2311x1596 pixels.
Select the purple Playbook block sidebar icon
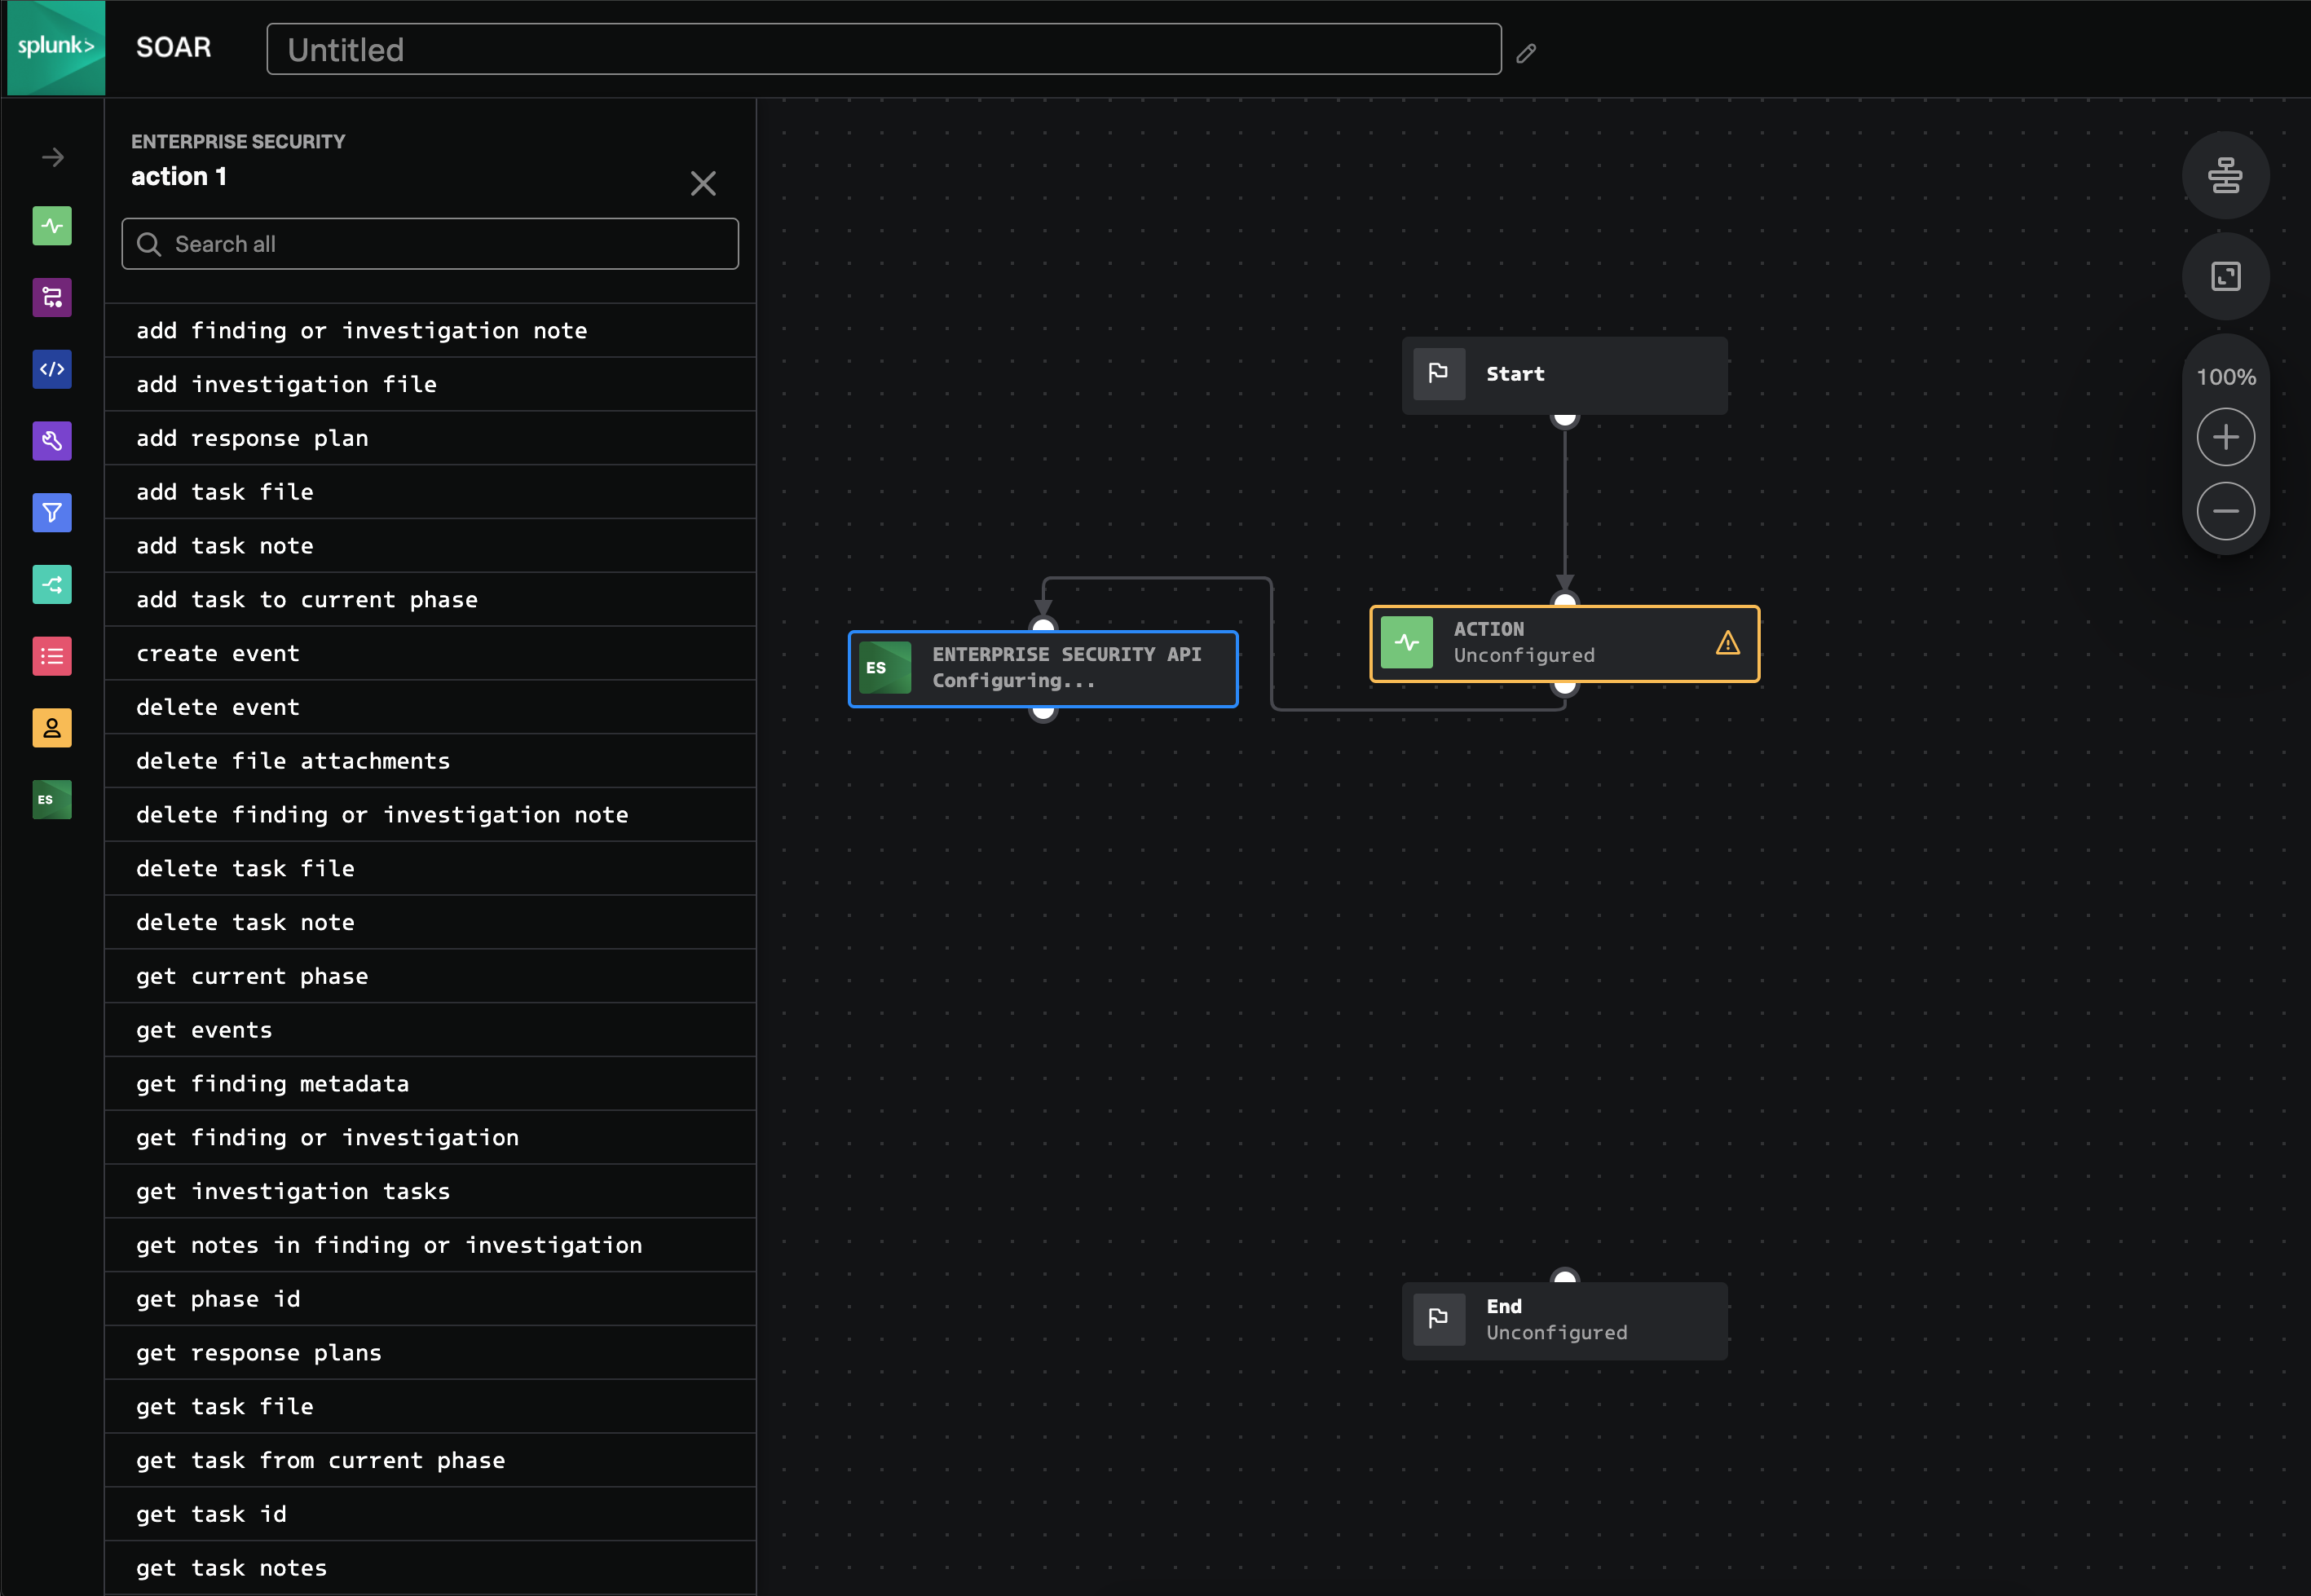coord(52,297)
